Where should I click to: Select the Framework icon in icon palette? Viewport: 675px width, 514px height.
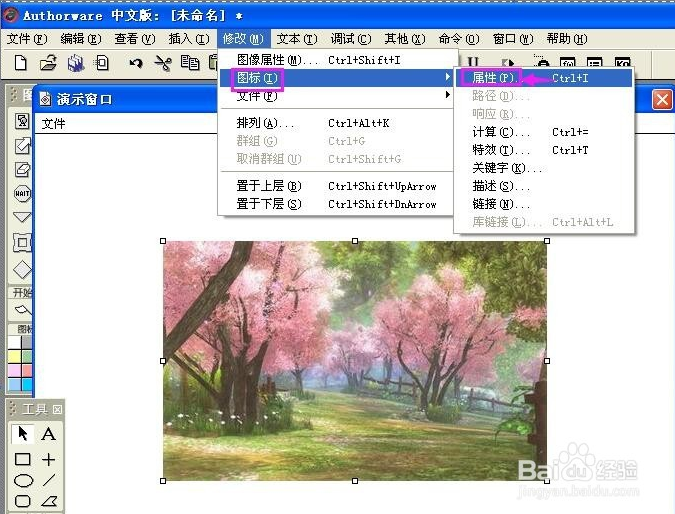pos(22,242)
